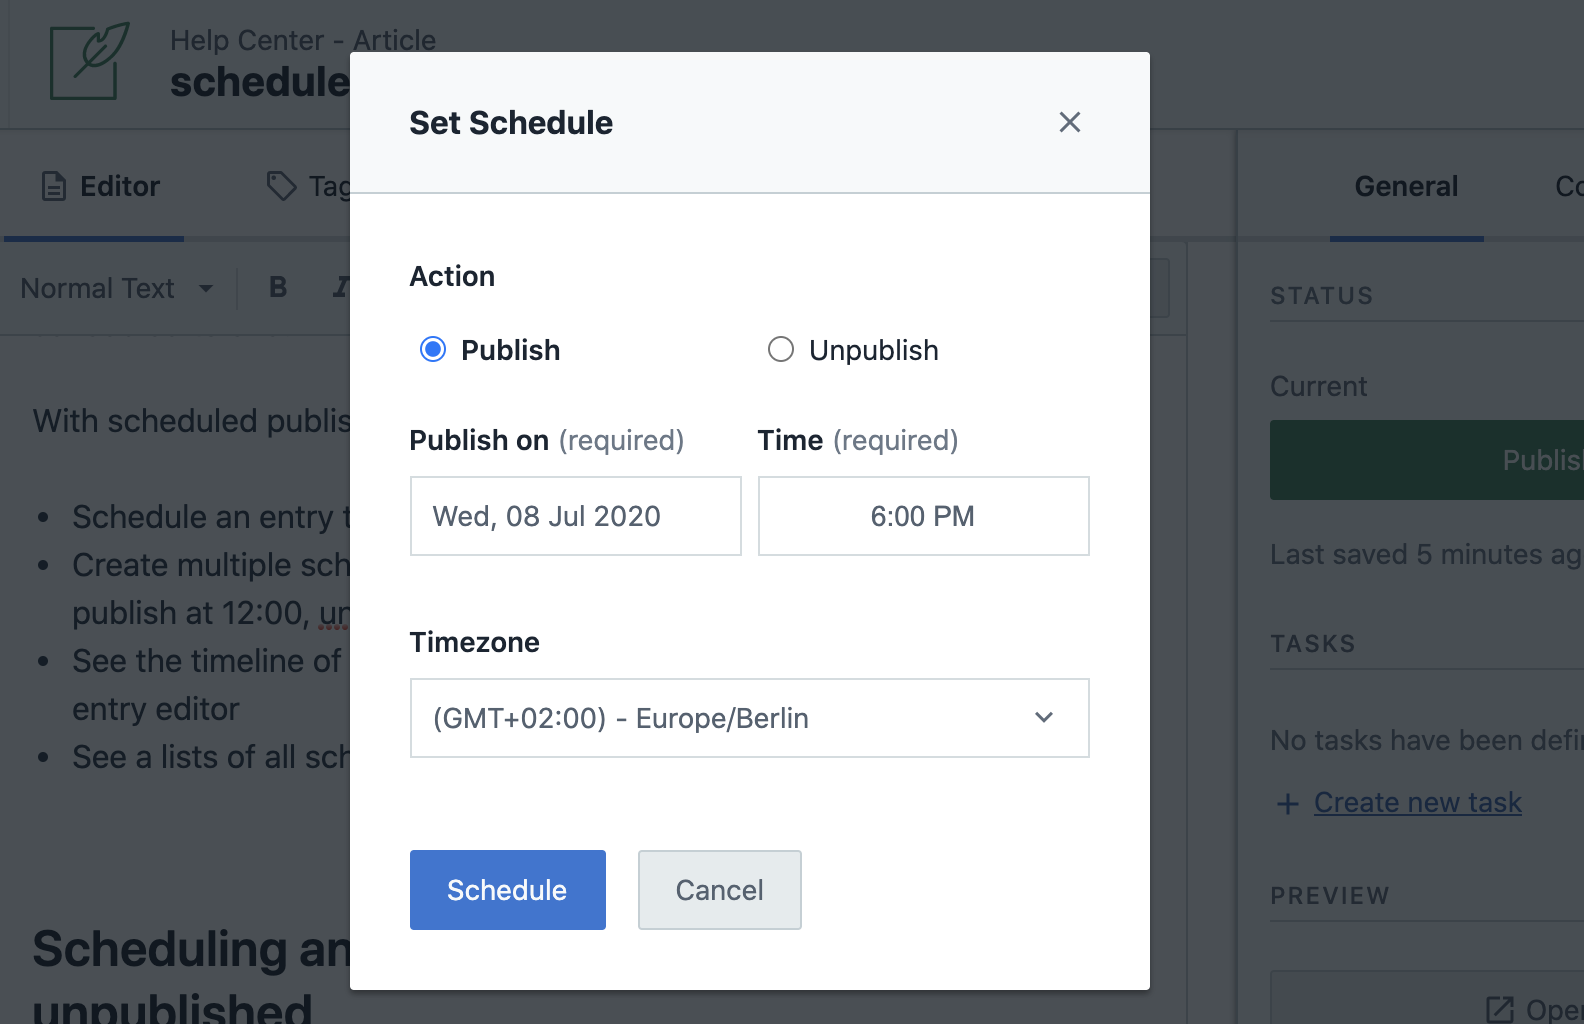
Task: Toggle bold formatting in toolbar
Action: (278, 288)
